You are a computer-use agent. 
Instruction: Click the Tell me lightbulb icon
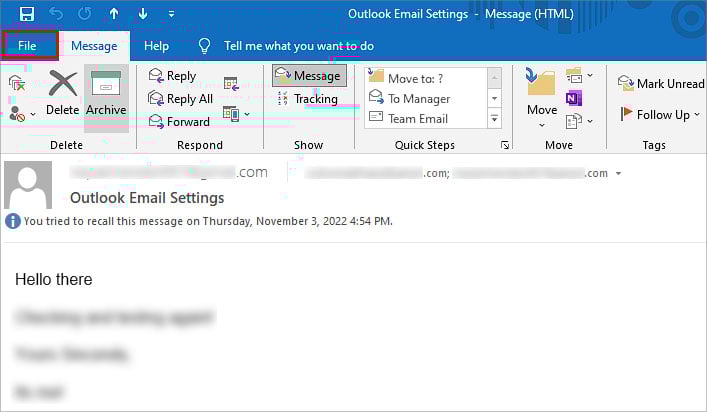click(204, 46)
